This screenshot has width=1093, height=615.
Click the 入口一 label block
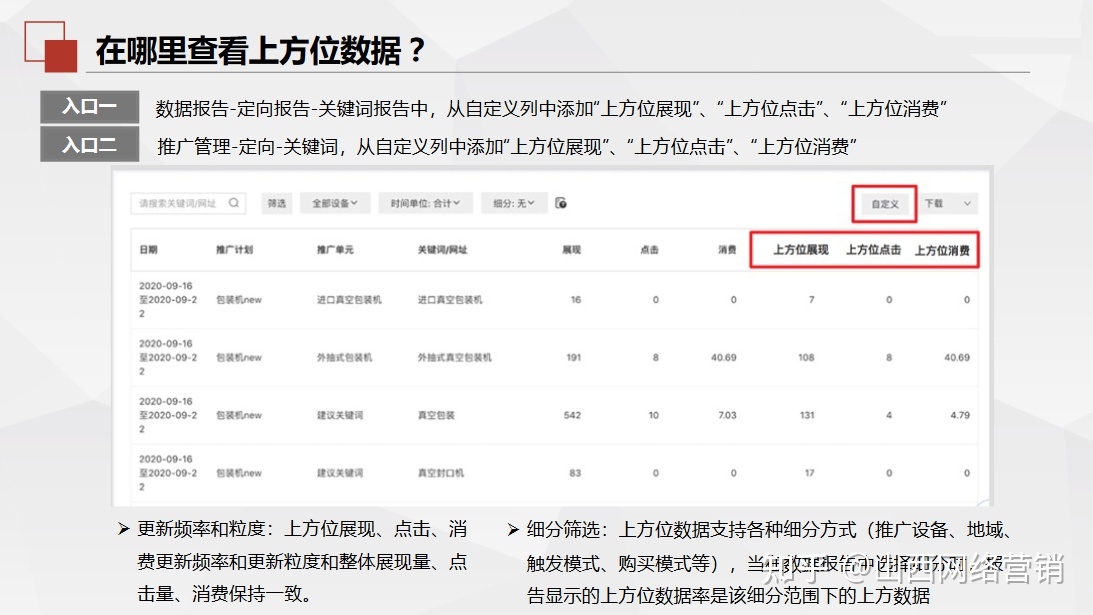[x=88, y=108]
